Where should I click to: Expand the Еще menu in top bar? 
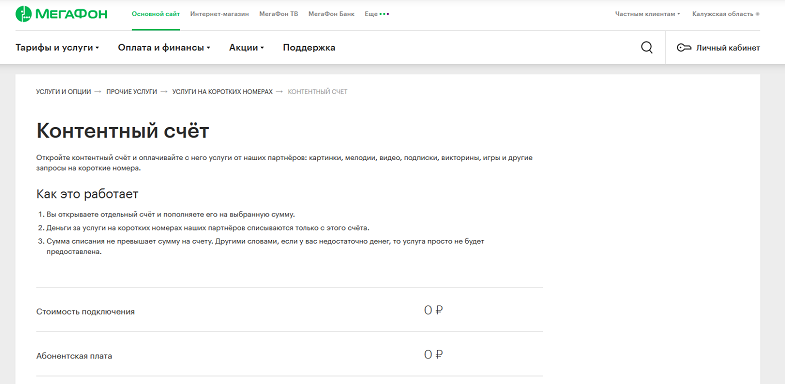(376, 14)
